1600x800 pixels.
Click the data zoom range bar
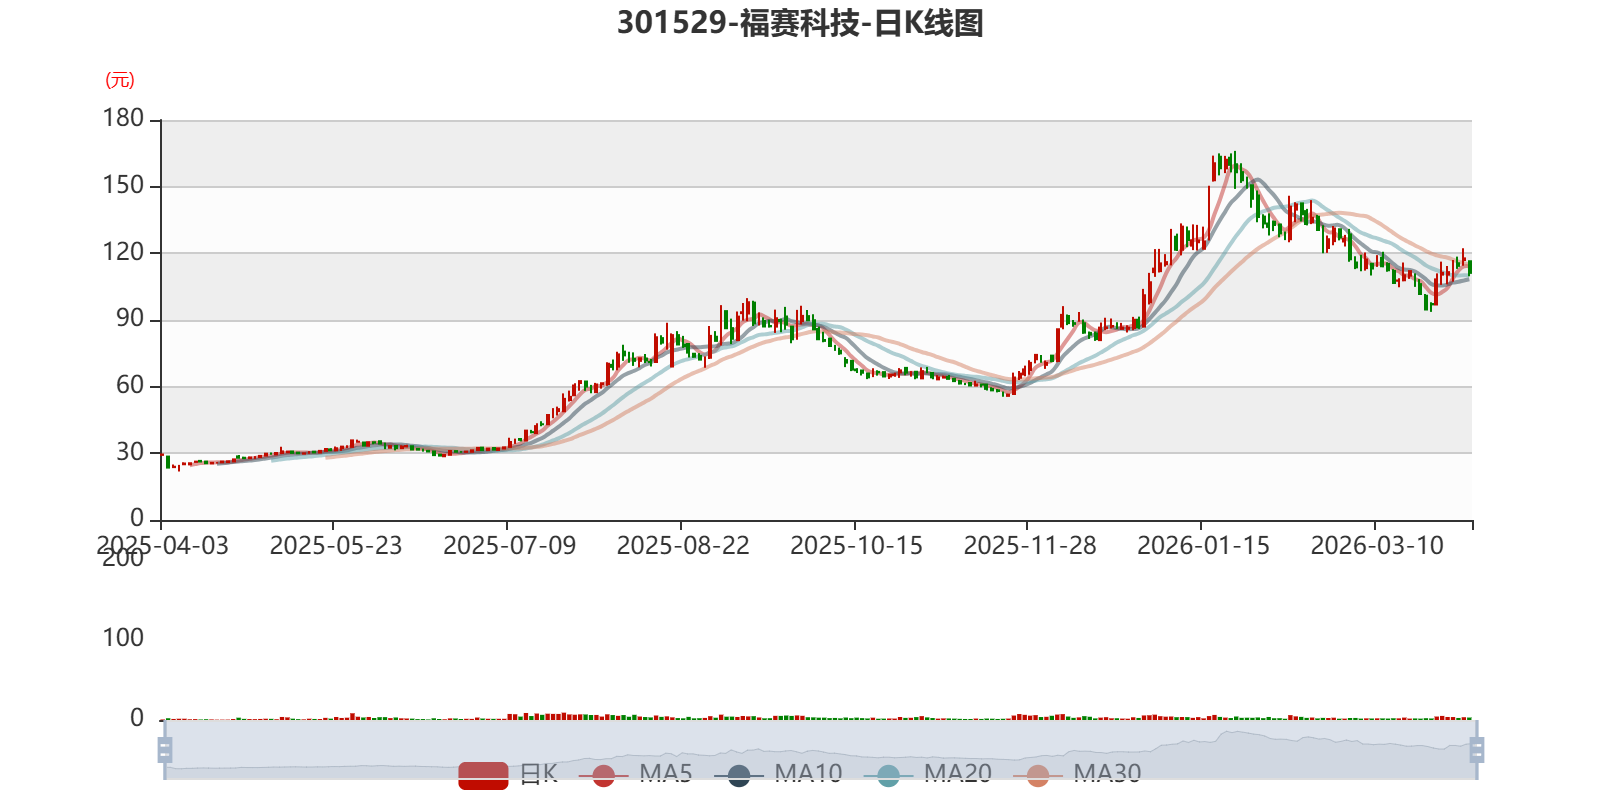[820, 750]
